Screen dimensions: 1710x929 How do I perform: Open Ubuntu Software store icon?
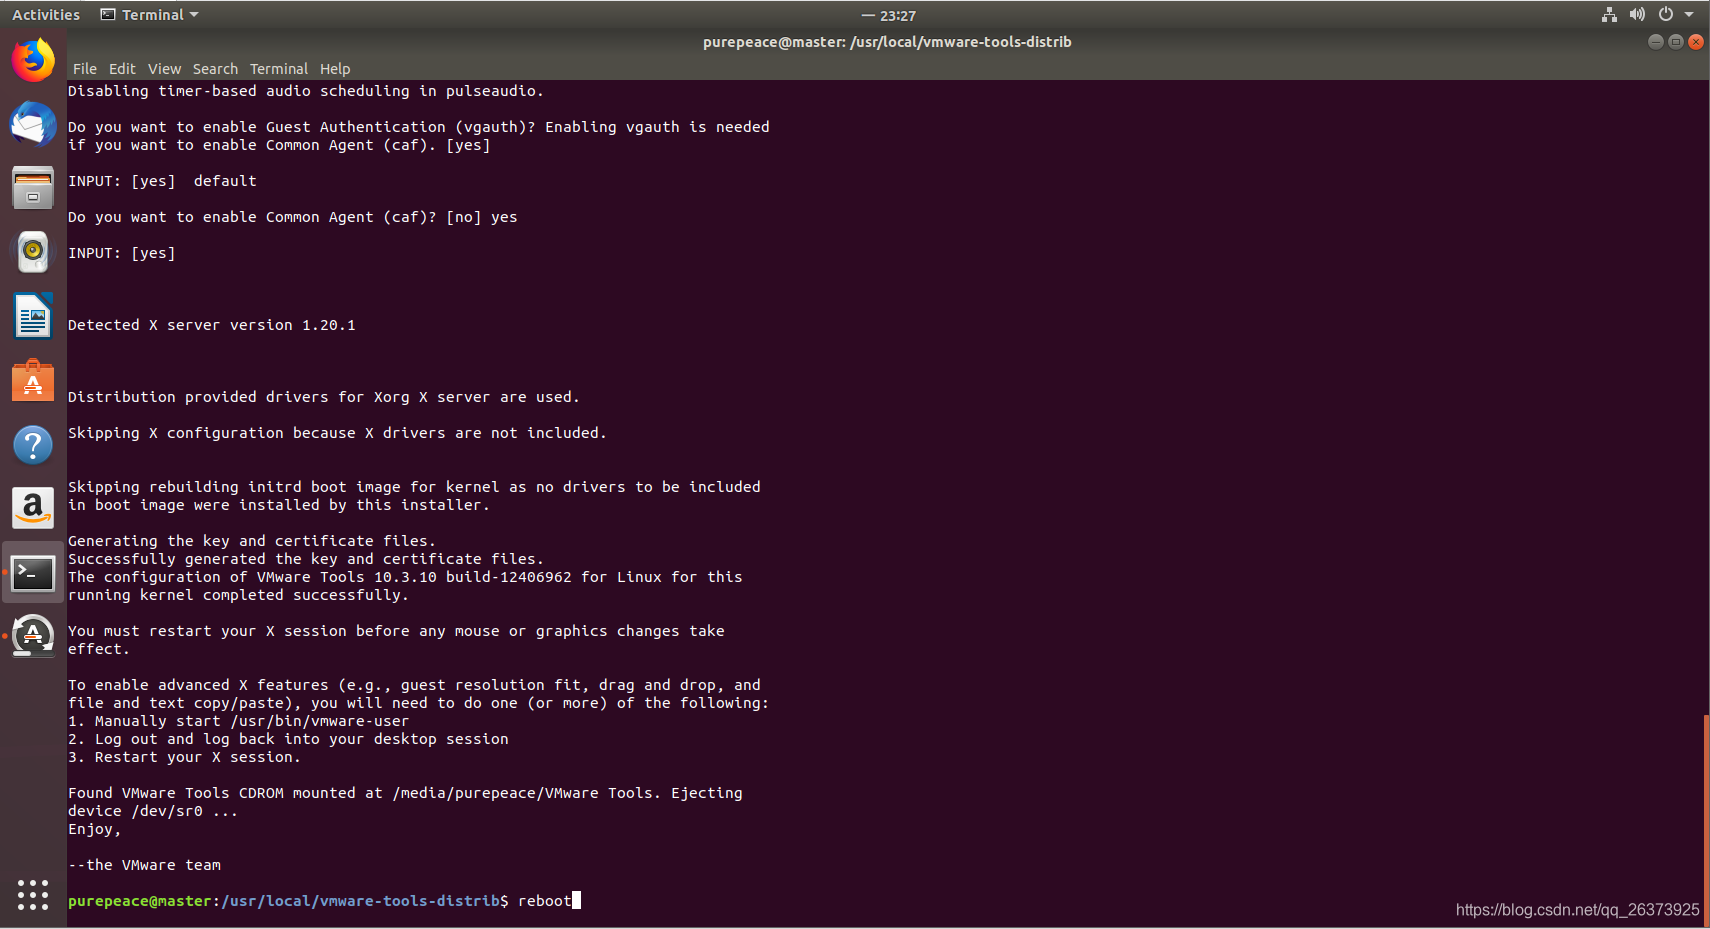point(33,380)
